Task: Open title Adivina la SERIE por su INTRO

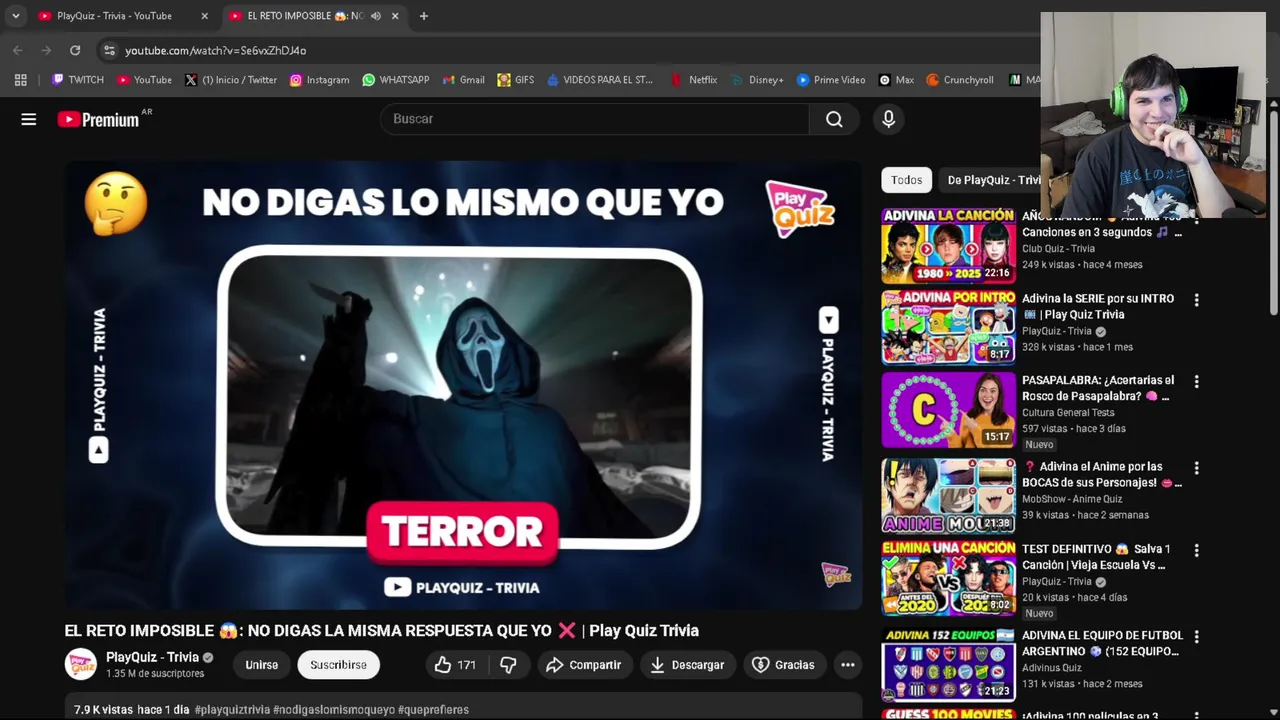Action: coord(1098,307)
